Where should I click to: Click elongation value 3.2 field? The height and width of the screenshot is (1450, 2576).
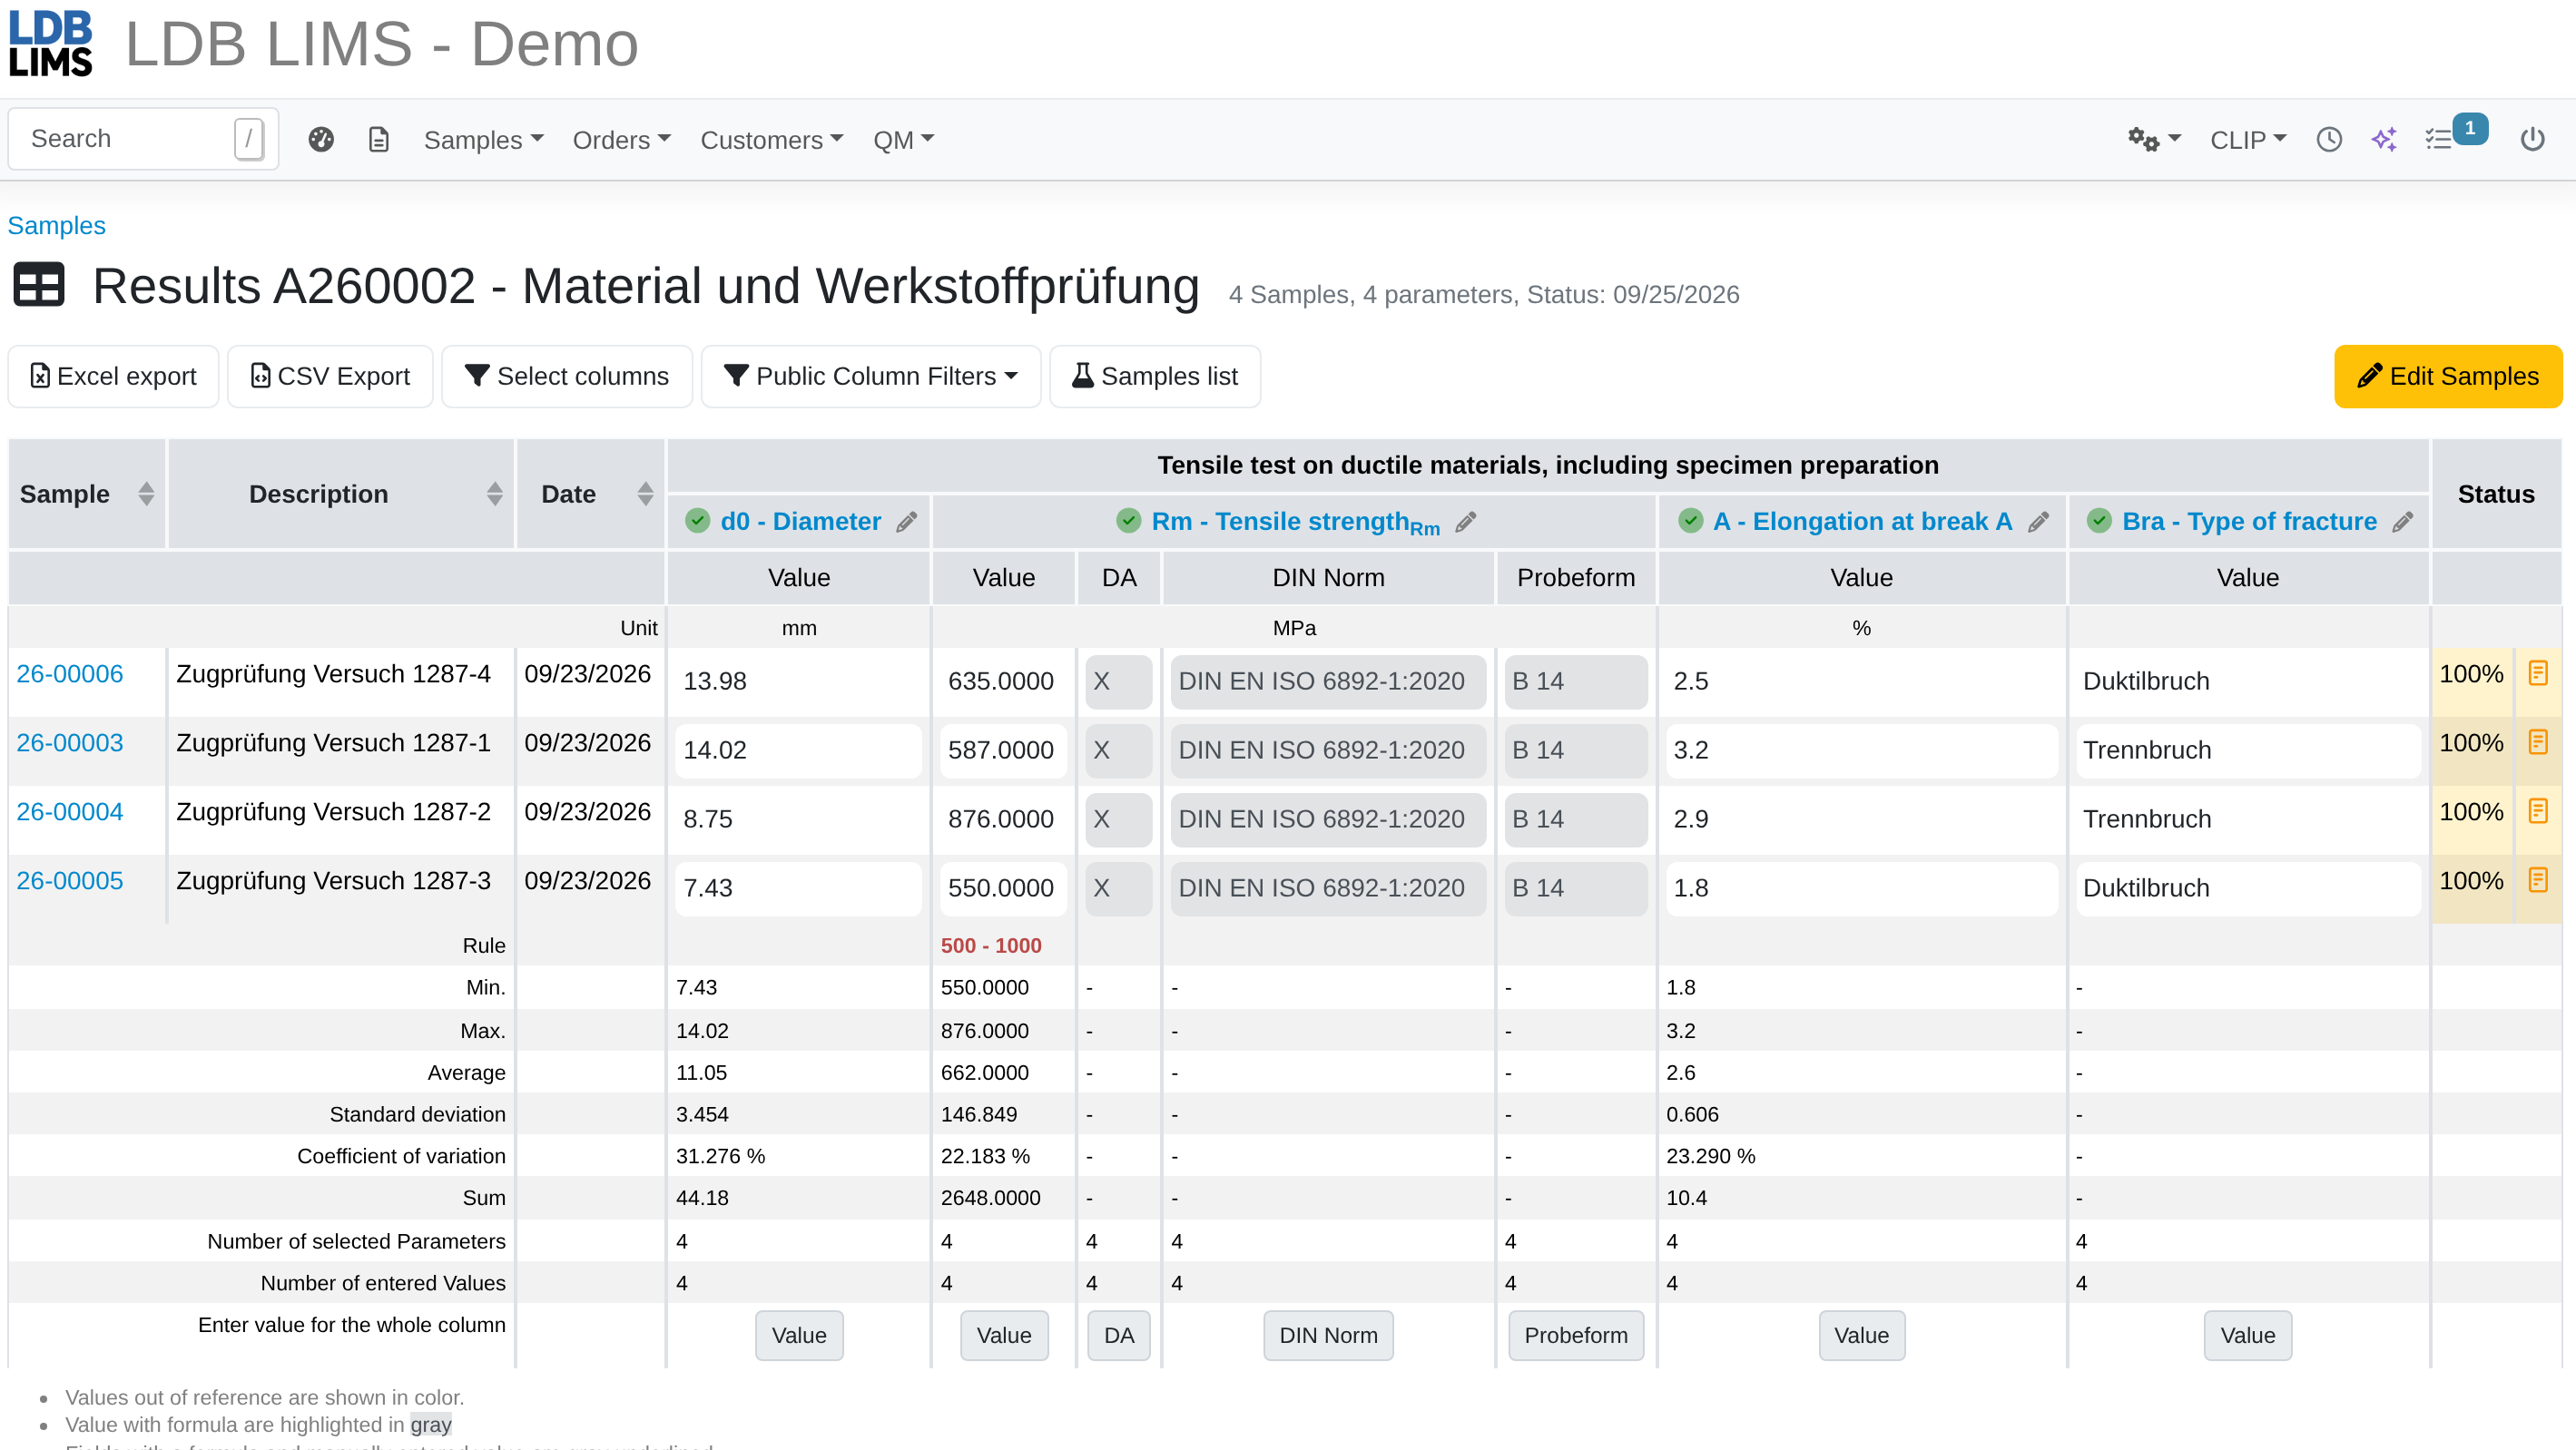click(x=1861, y=750)
